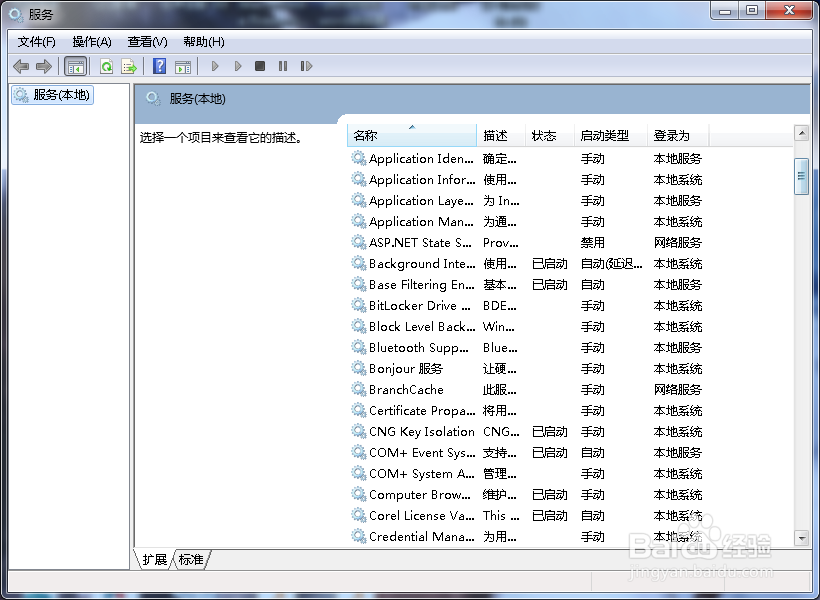Select the Bonjour 服务 row
Image resolution: width=820 pixels, height=600 pixels.
tap(527, 369)
